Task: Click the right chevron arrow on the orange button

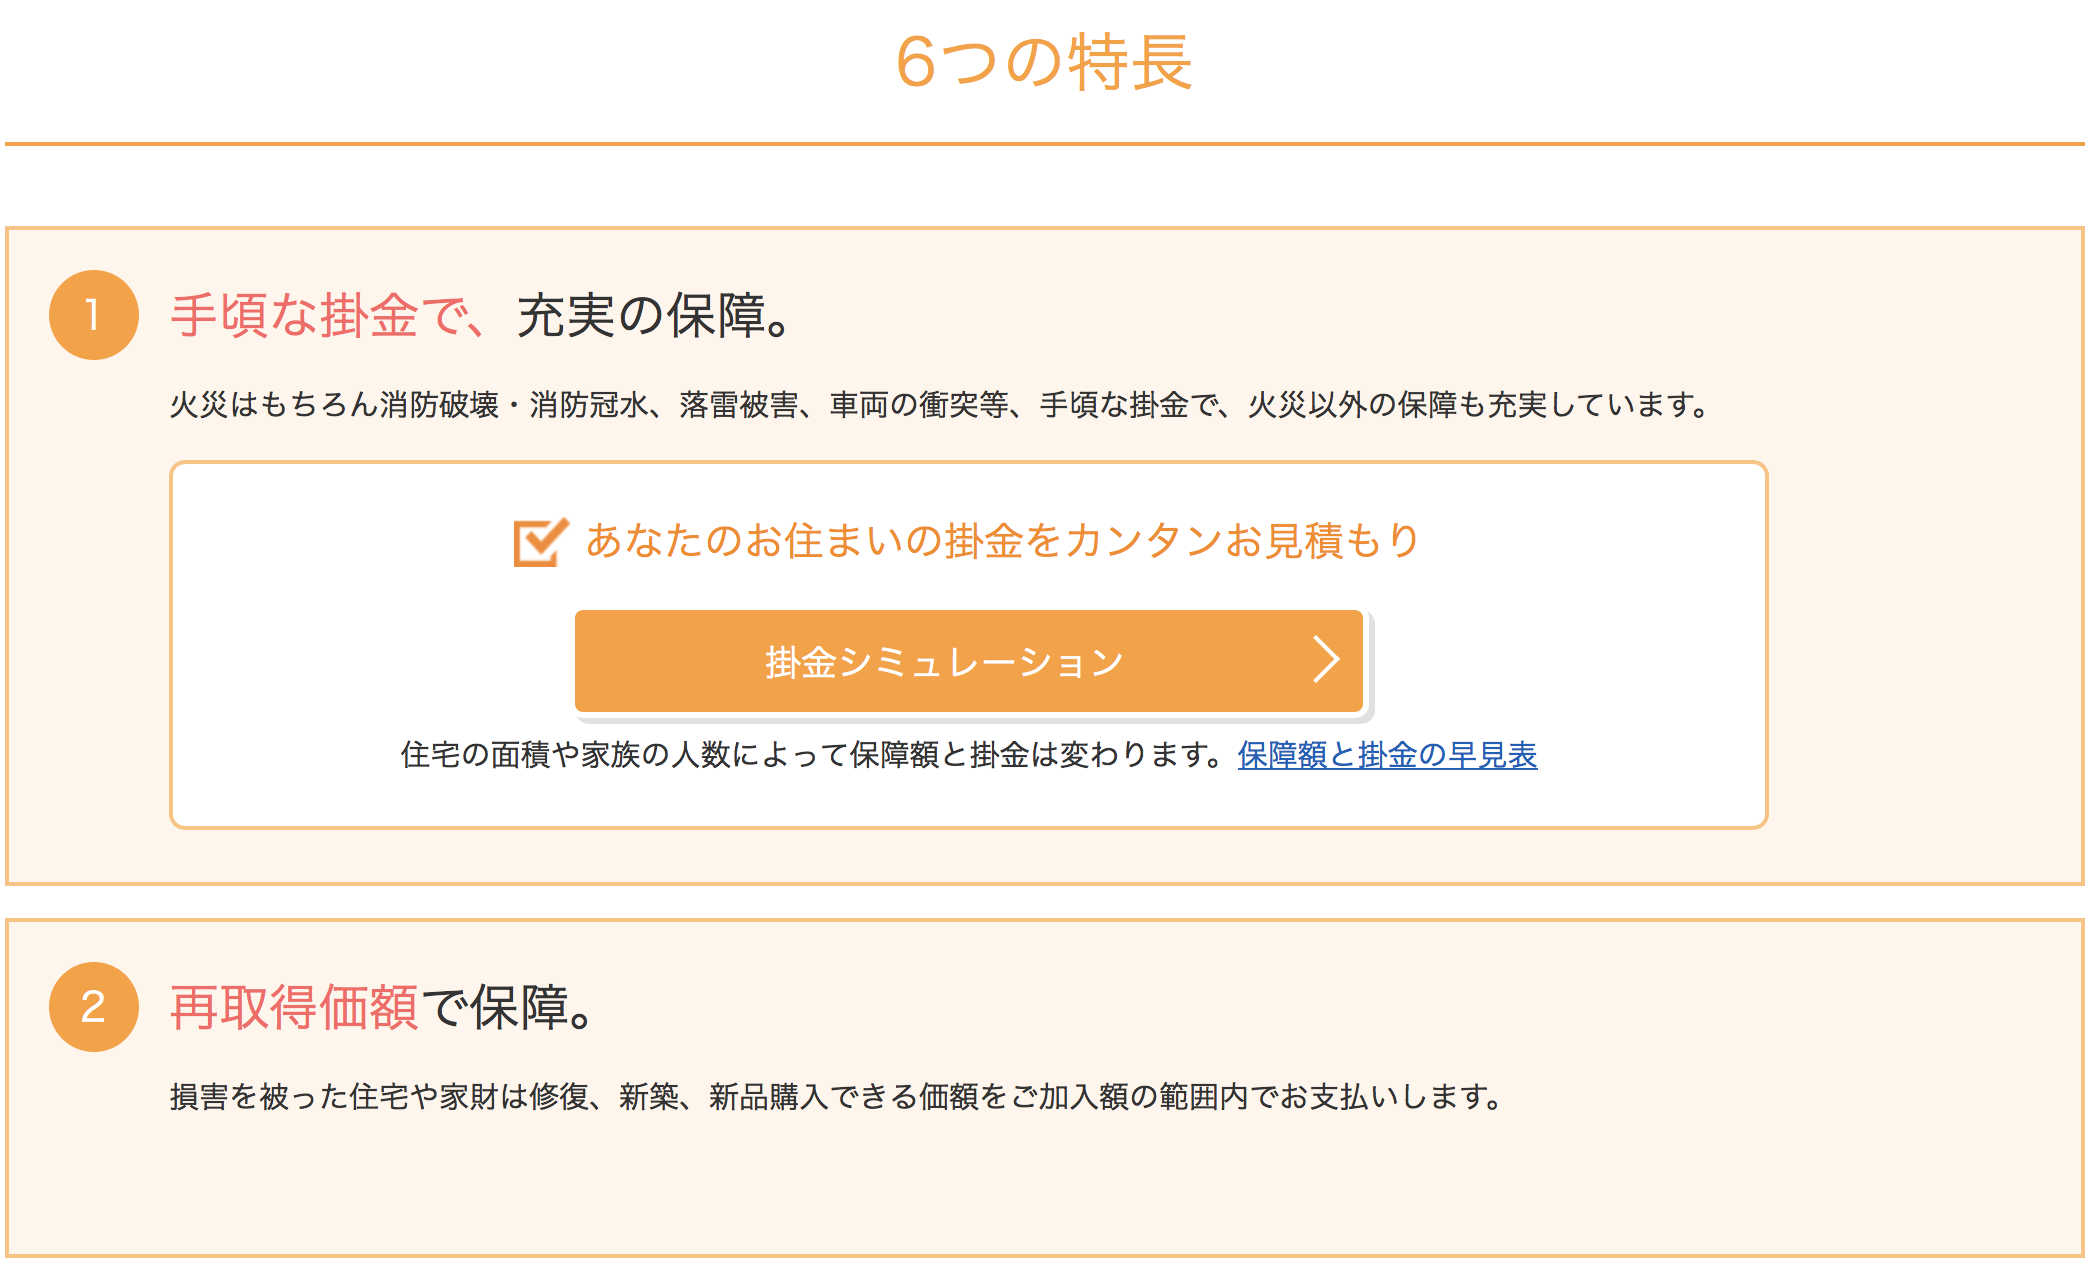Action: pos(1326,660)
